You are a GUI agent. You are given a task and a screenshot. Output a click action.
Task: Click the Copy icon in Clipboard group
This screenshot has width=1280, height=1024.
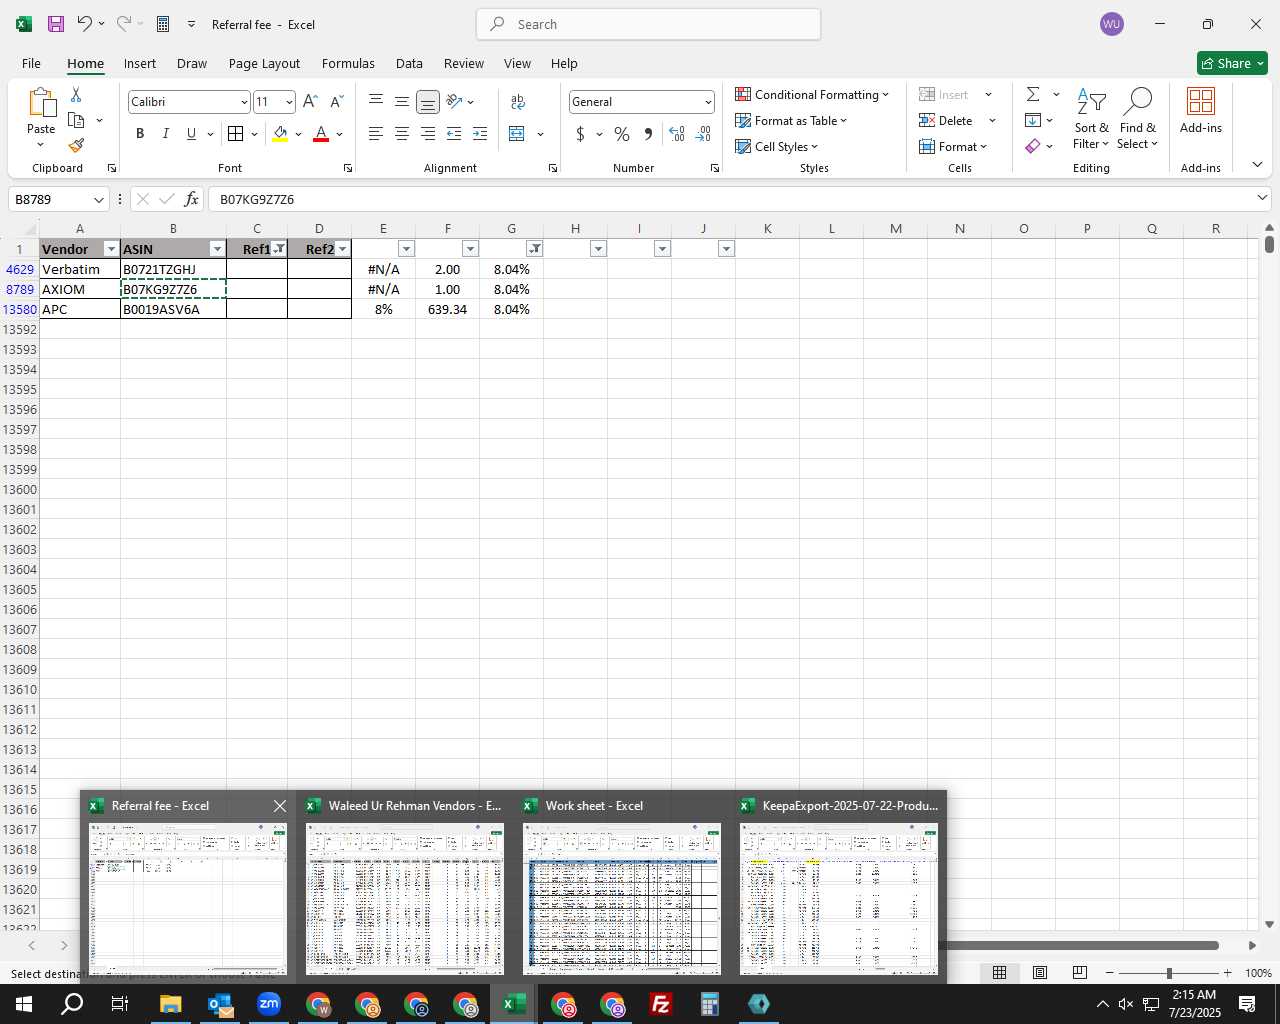click(76, 120)
